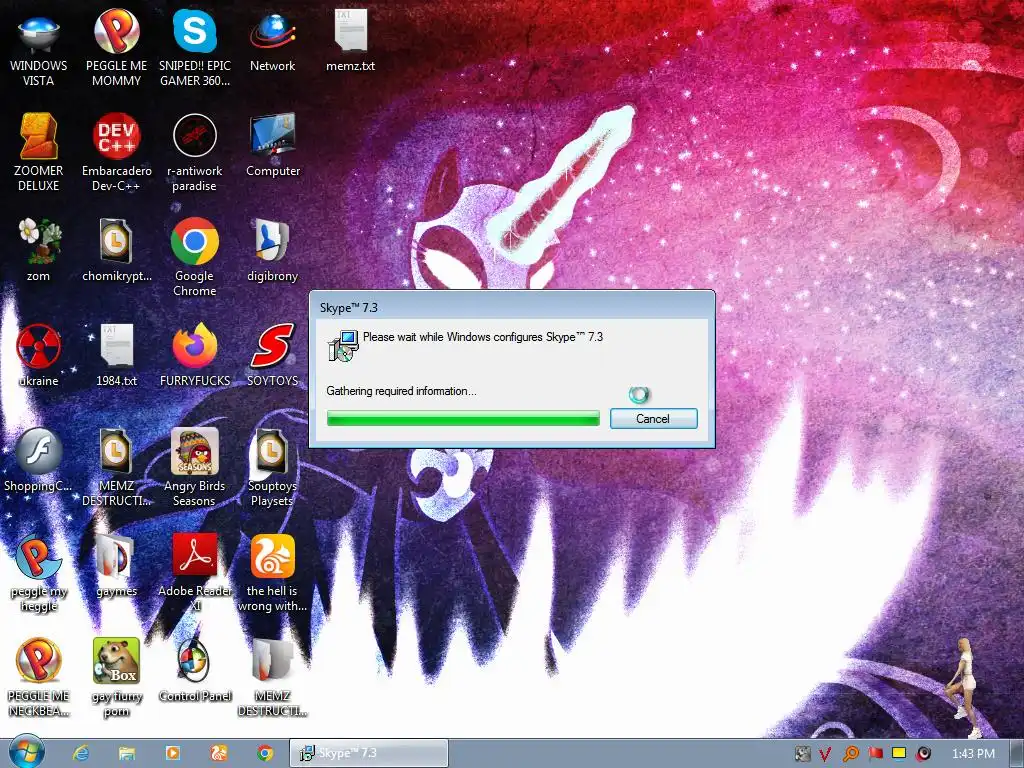Select the 1984.txt file
Image resolution: width=1024 pixels, height=768 pixels.
point(116,355)
